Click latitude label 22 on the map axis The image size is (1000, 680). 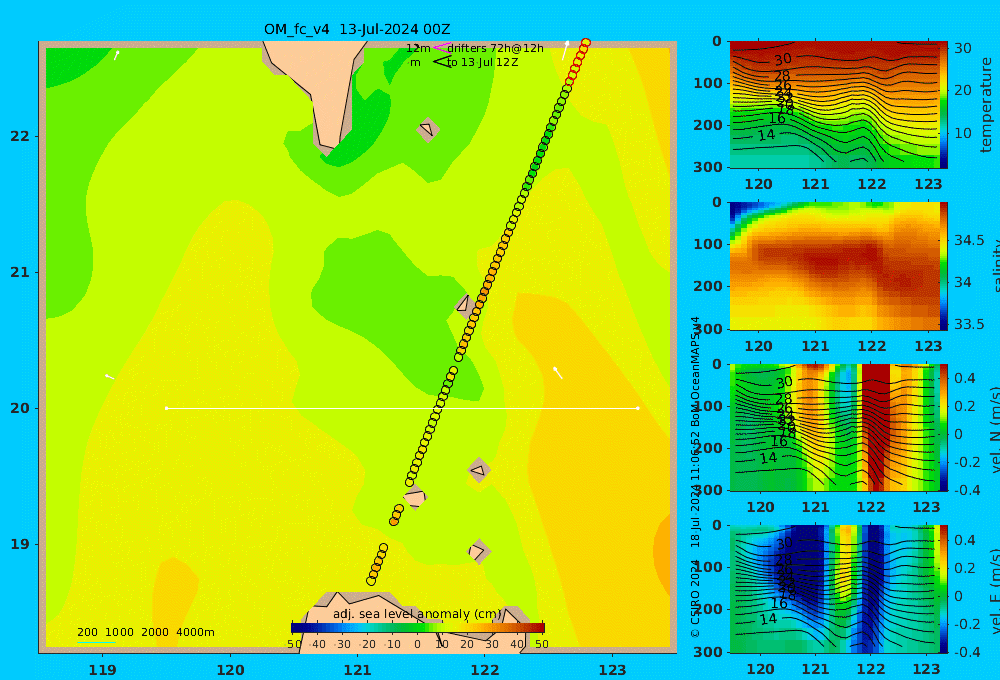pos(20,136)
